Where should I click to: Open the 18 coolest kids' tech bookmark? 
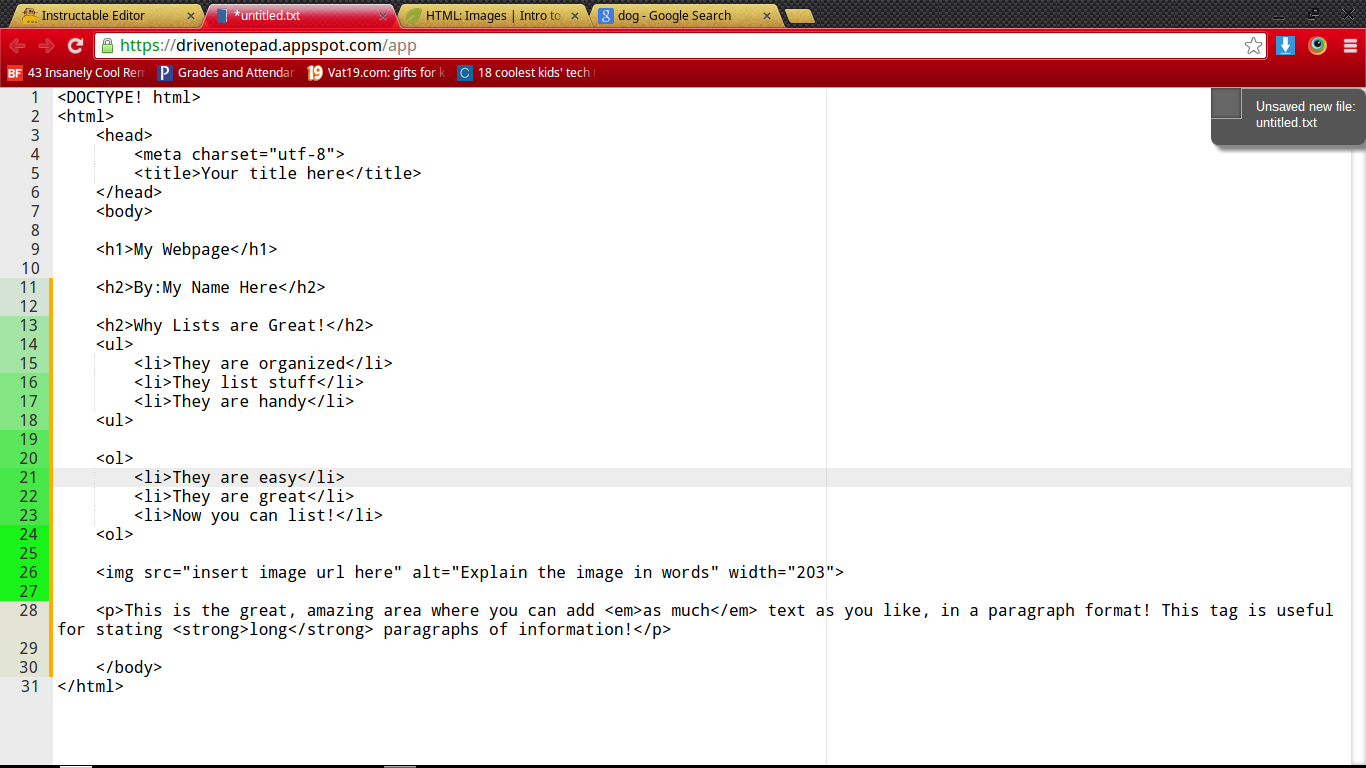point(526,73)
